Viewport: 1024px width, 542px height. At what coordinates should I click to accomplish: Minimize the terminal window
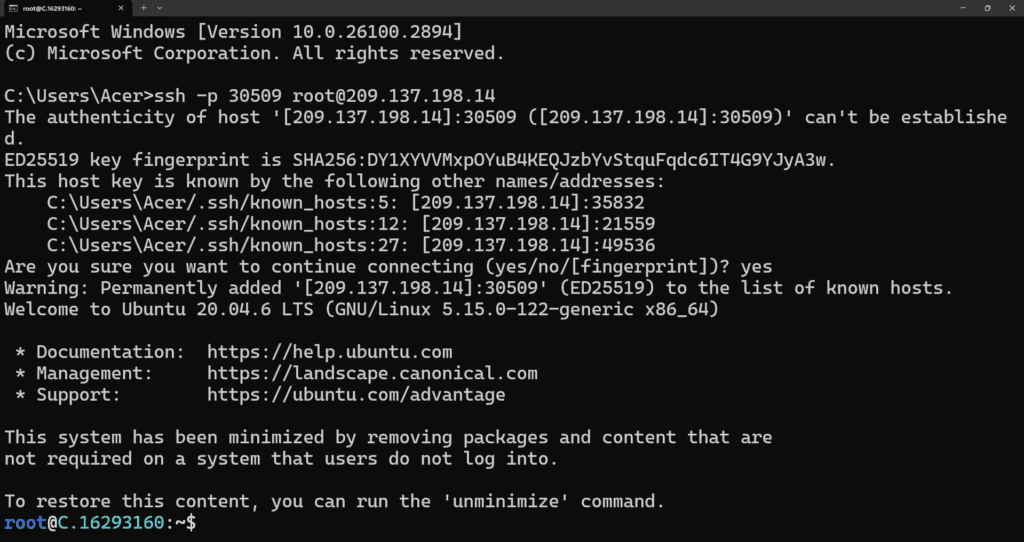click(x=963, y=8)
